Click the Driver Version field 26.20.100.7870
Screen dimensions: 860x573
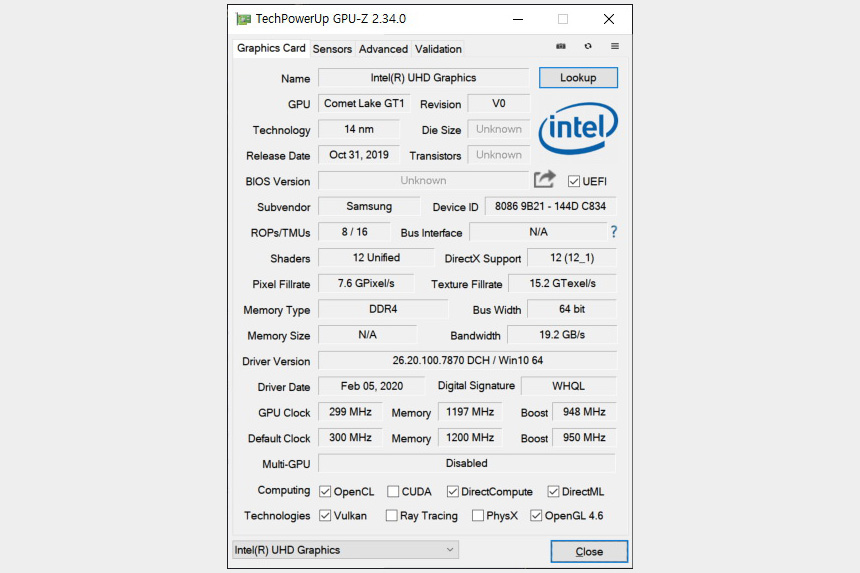point(467,361)
